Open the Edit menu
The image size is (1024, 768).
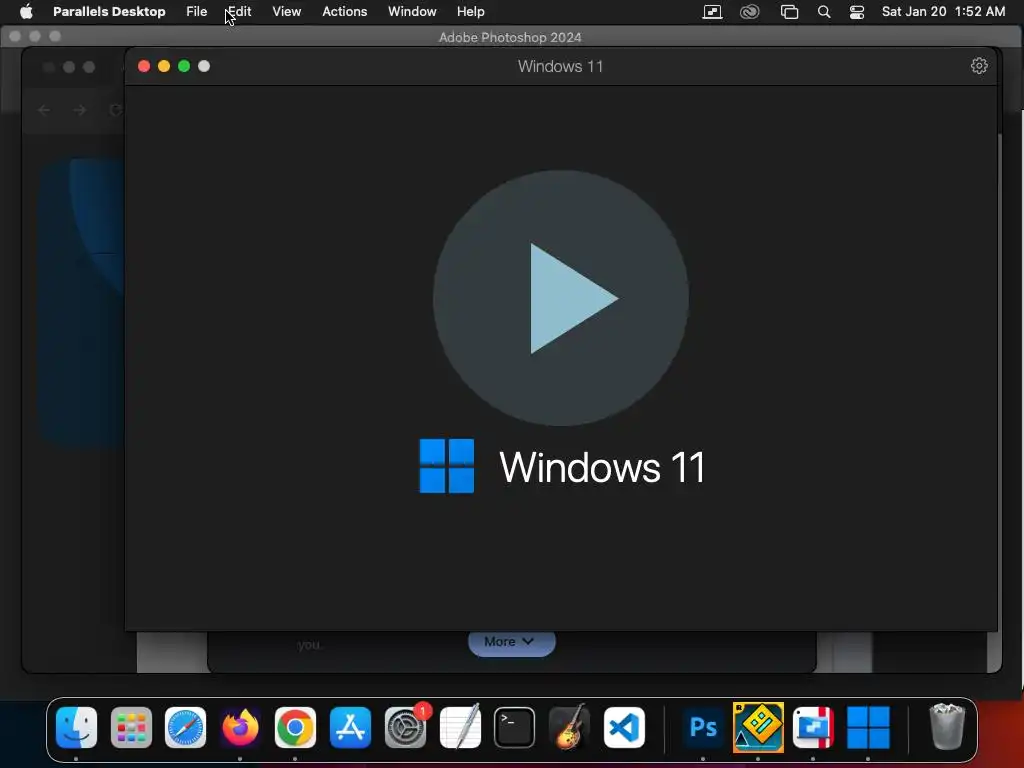pos(239,12)
